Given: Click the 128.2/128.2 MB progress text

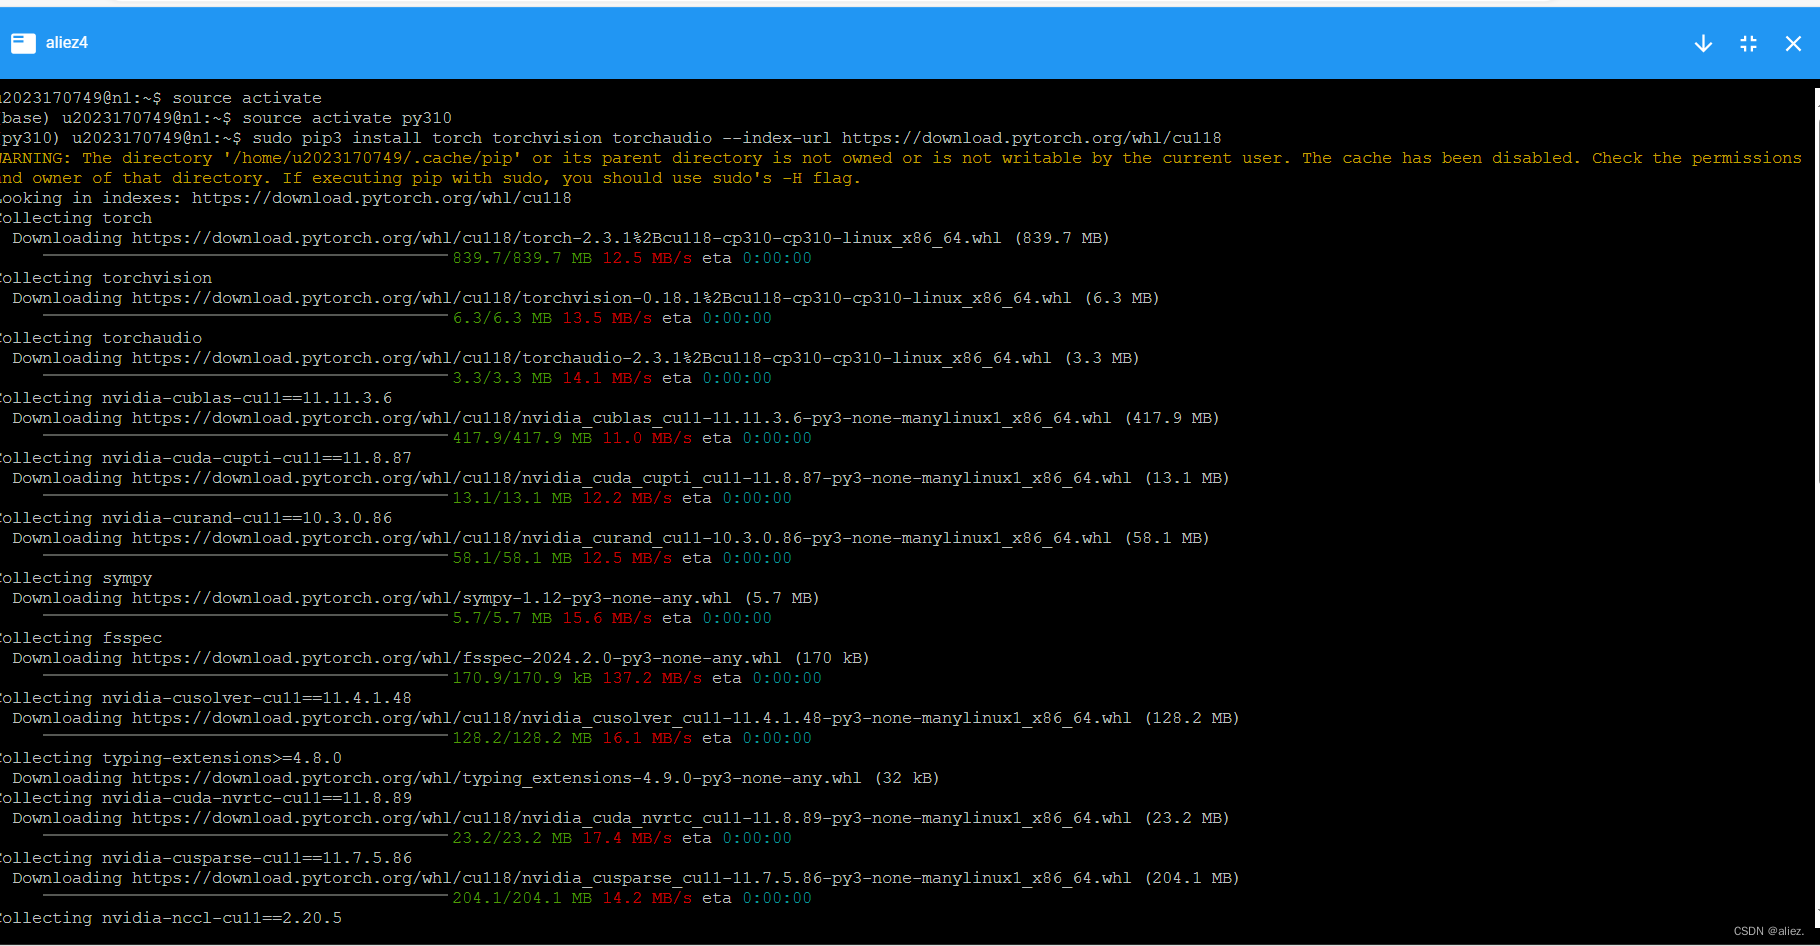Looking at the screenshot, I should (522, 738).
